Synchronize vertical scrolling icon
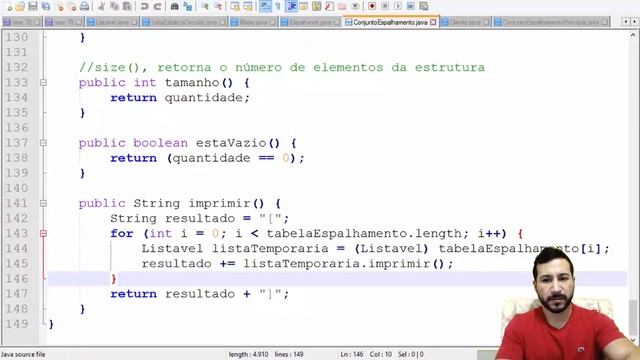Viewport: 640px width, 360px height. [235, 6]
